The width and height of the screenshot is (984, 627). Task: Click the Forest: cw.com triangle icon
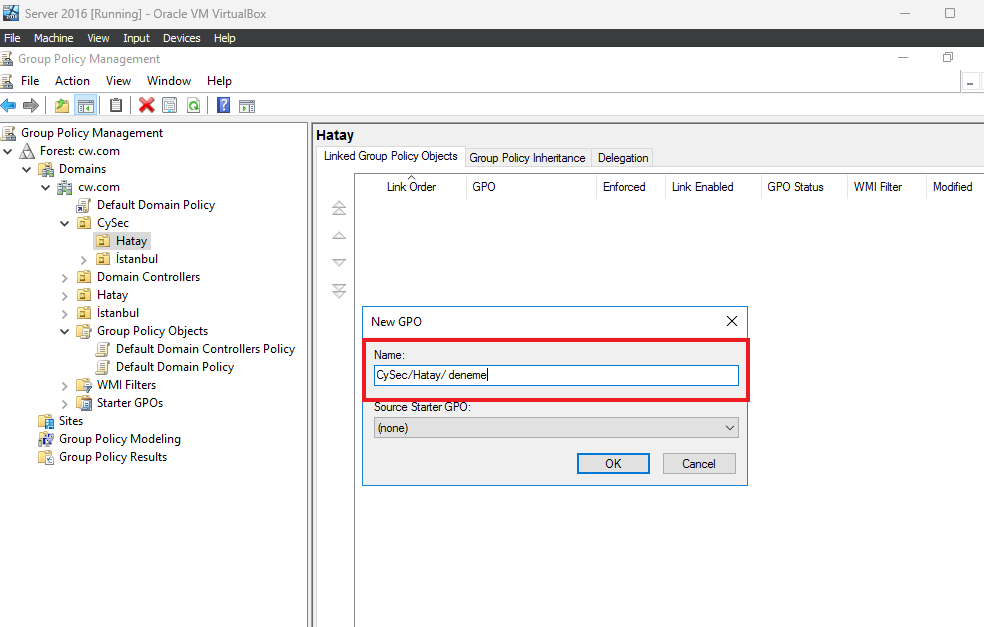(27, 151)
